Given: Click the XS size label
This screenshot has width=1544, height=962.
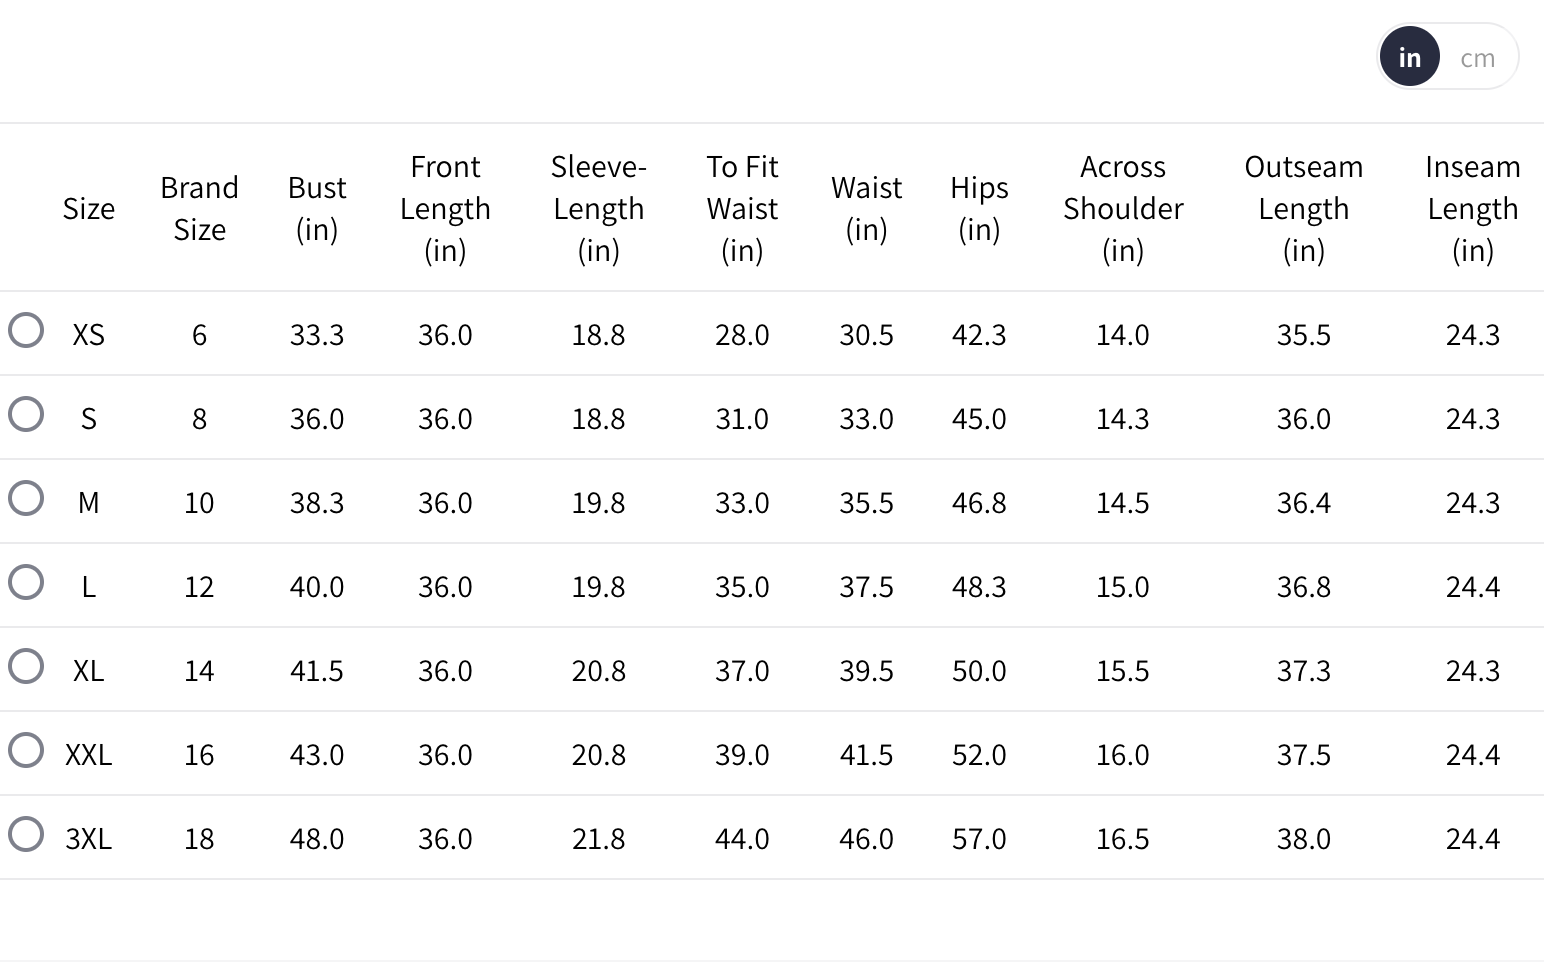Looking at the screenshot, I should 88,334.
